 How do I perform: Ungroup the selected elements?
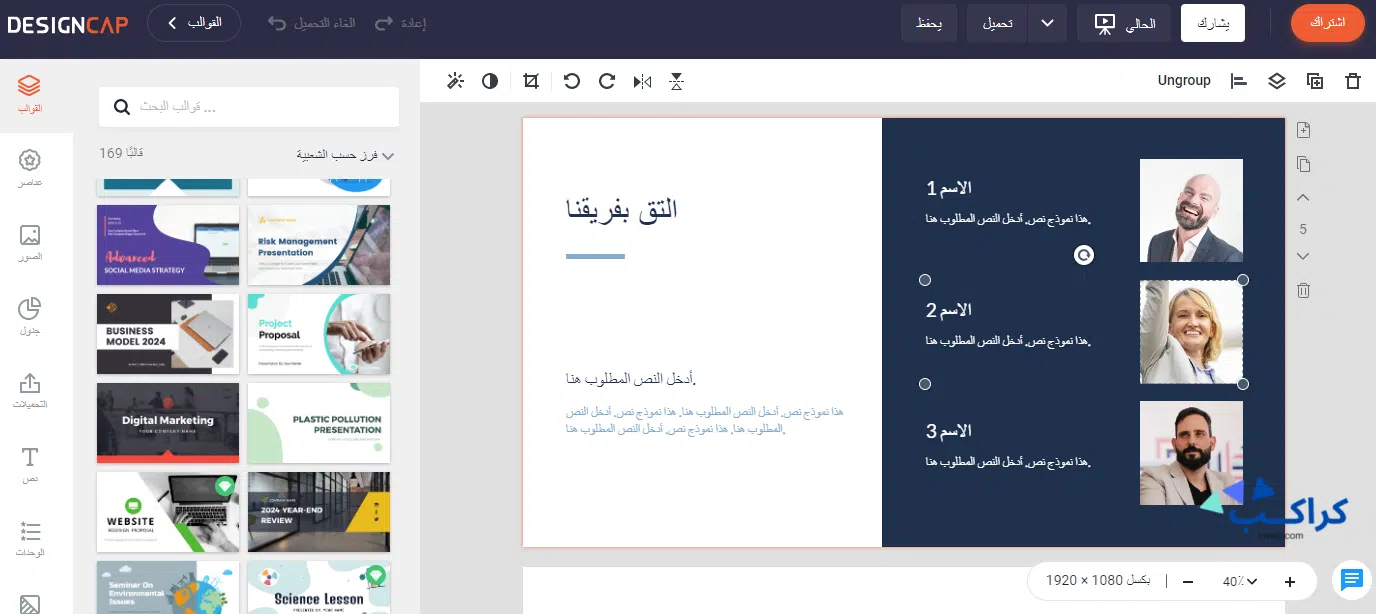[1184, 81]
